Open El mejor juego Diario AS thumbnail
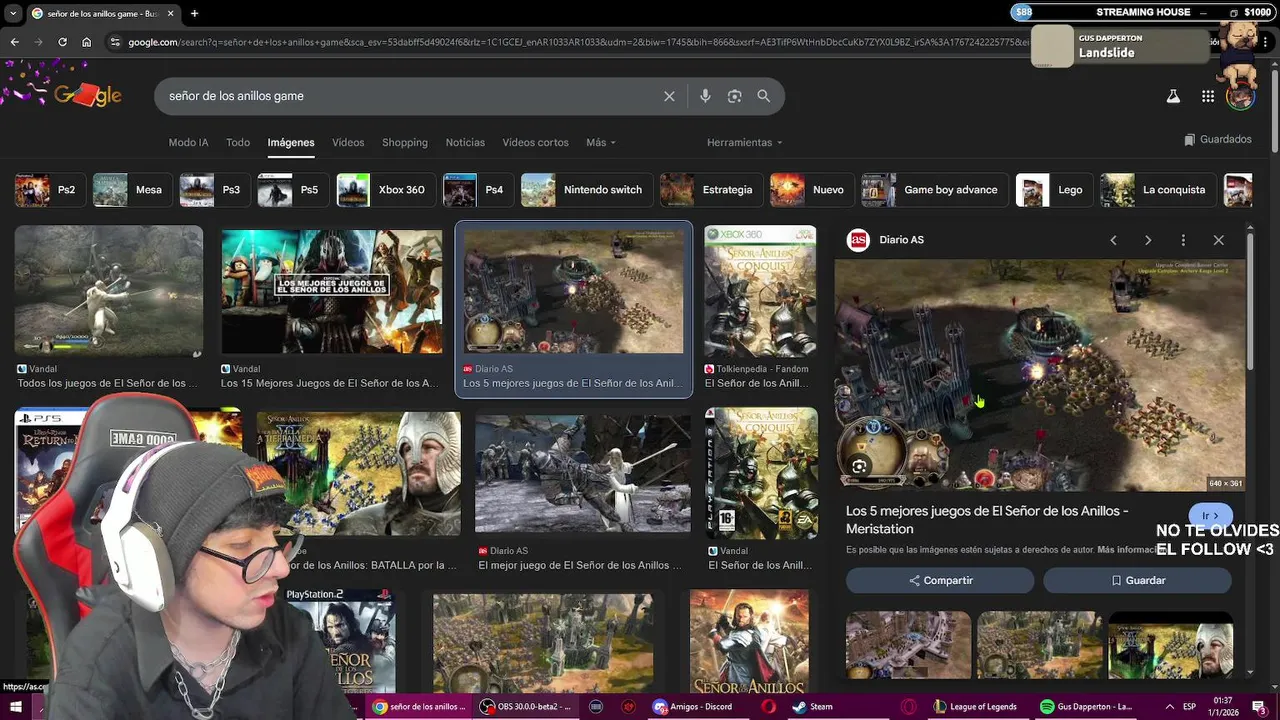The width and height of the screenshot is (1280, 720). pyautogui.click(x=583, y=474)
